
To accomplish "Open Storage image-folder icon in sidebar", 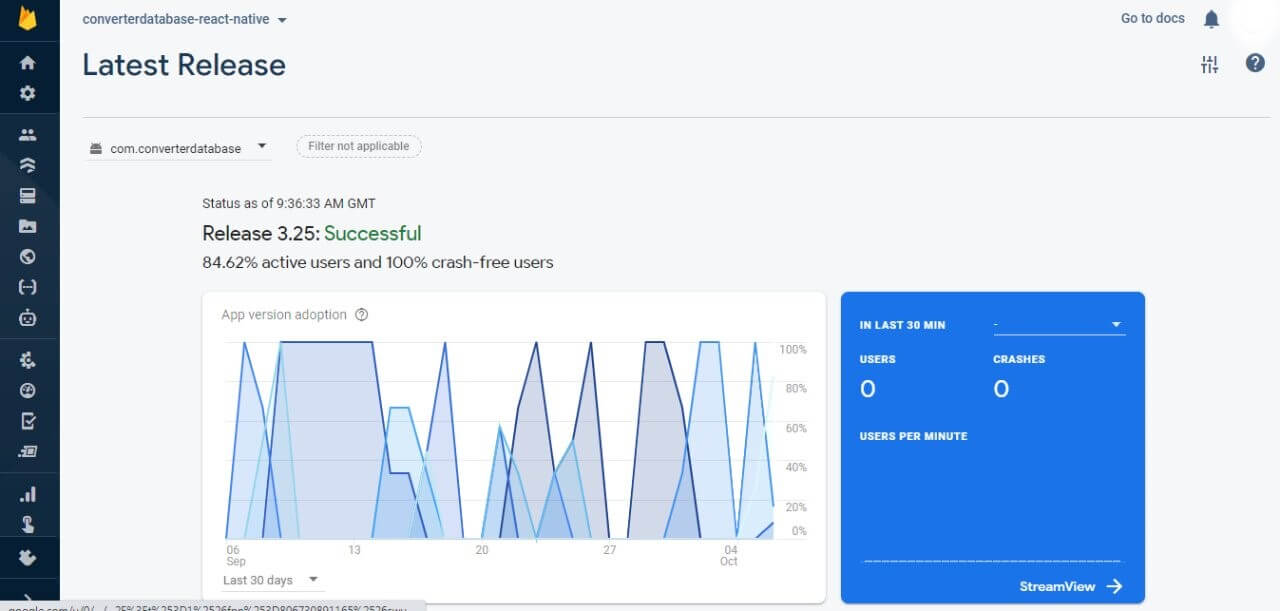I will 28,226.
